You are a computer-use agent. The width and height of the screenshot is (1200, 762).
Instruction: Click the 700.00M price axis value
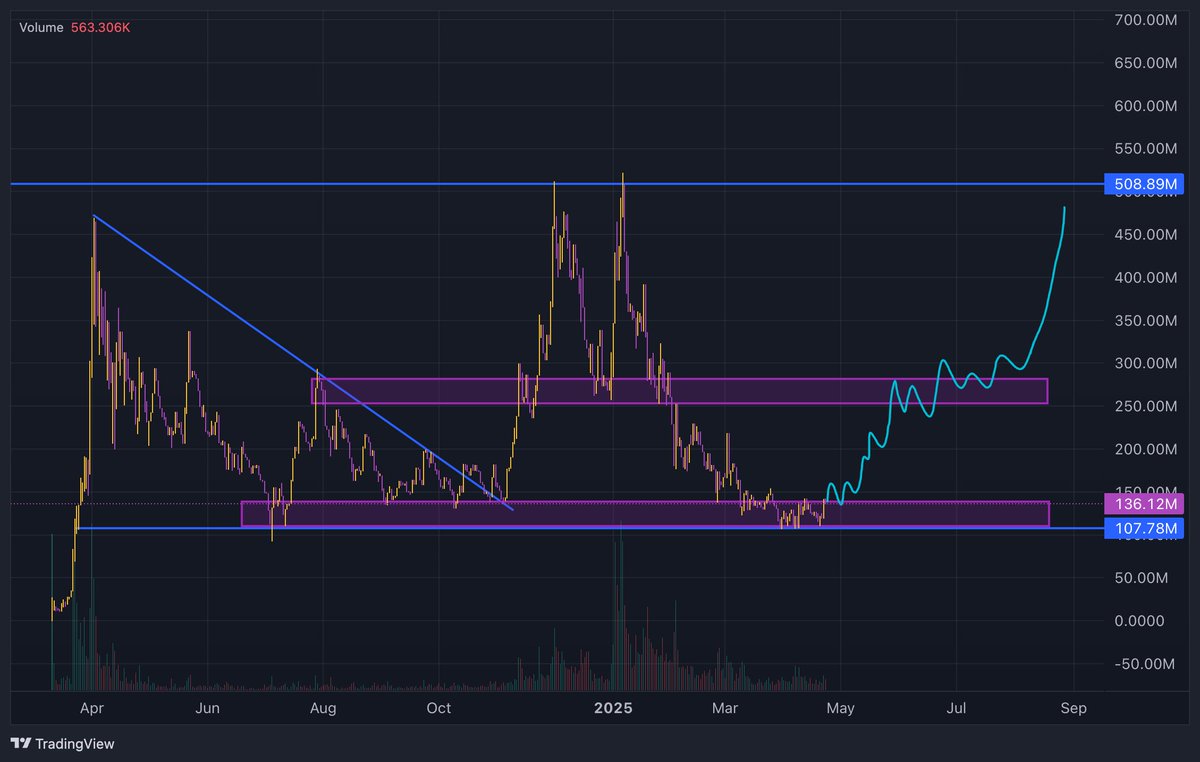pyautogui.click(x=1145, y=20)
